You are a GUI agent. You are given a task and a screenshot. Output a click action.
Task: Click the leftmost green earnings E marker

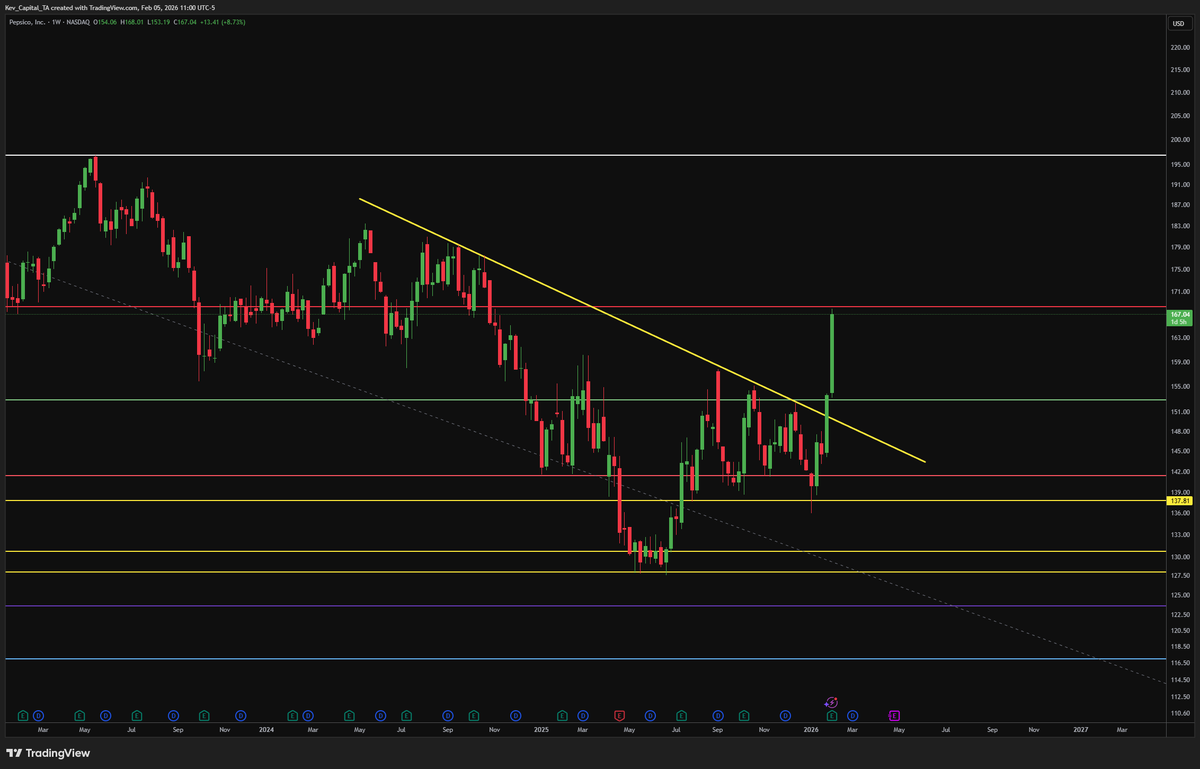(23, 715)
